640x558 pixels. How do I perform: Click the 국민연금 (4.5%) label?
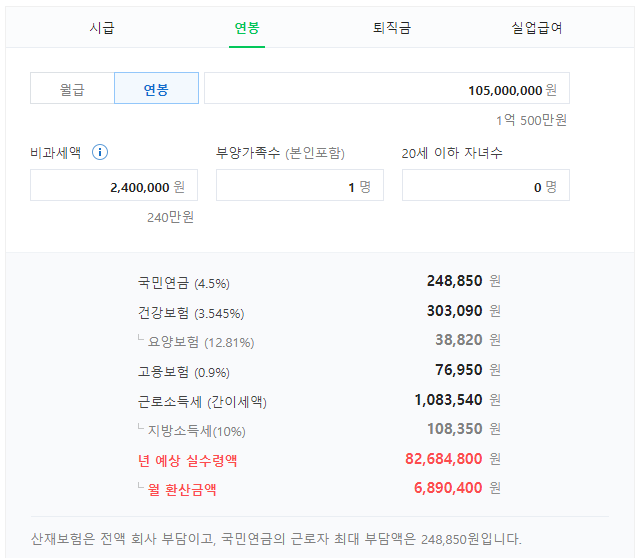[x=184, y=282]
